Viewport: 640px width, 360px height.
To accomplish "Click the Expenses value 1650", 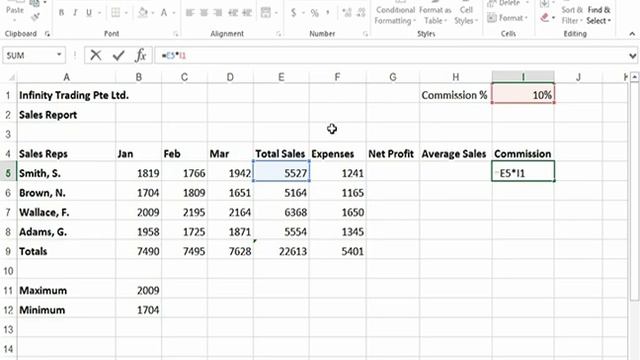I will (x=338, y=212).
